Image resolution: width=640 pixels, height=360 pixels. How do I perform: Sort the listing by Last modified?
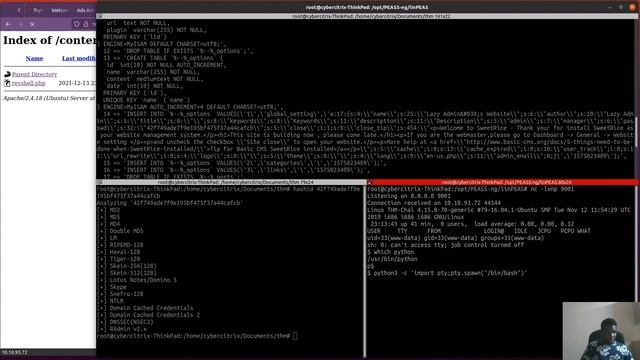(79, 58)
